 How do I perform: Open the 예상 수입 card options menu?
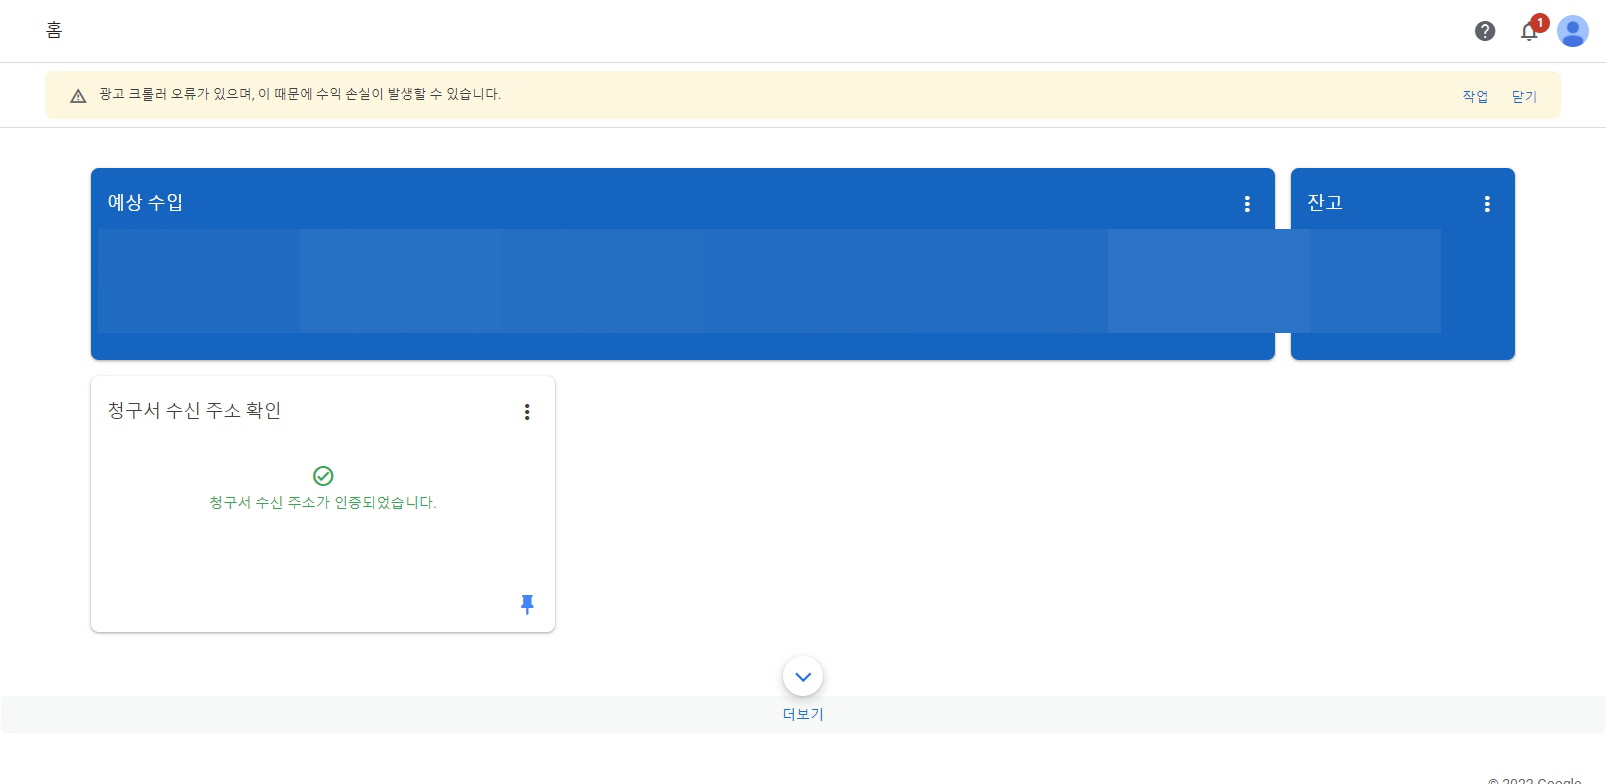(1247, 204)
